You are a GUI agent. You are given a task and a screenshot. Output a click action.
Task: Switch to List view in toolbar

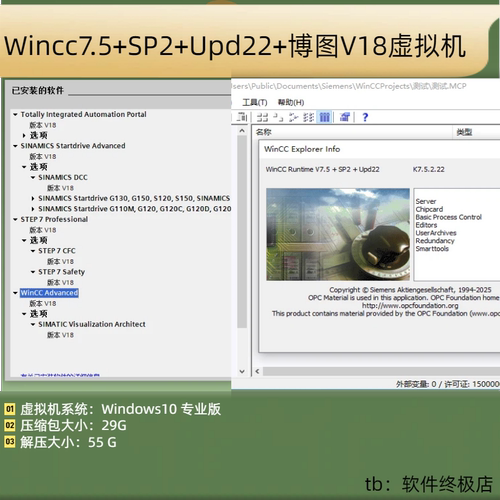click(293, 117)
